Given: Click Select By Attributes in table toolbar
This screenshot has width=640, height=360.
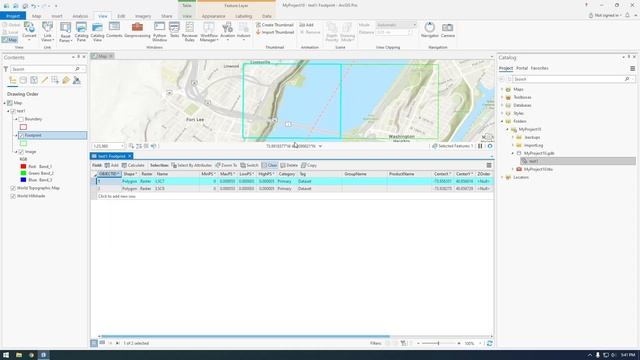Looking at the screenshot, I should tap(191, 165).
